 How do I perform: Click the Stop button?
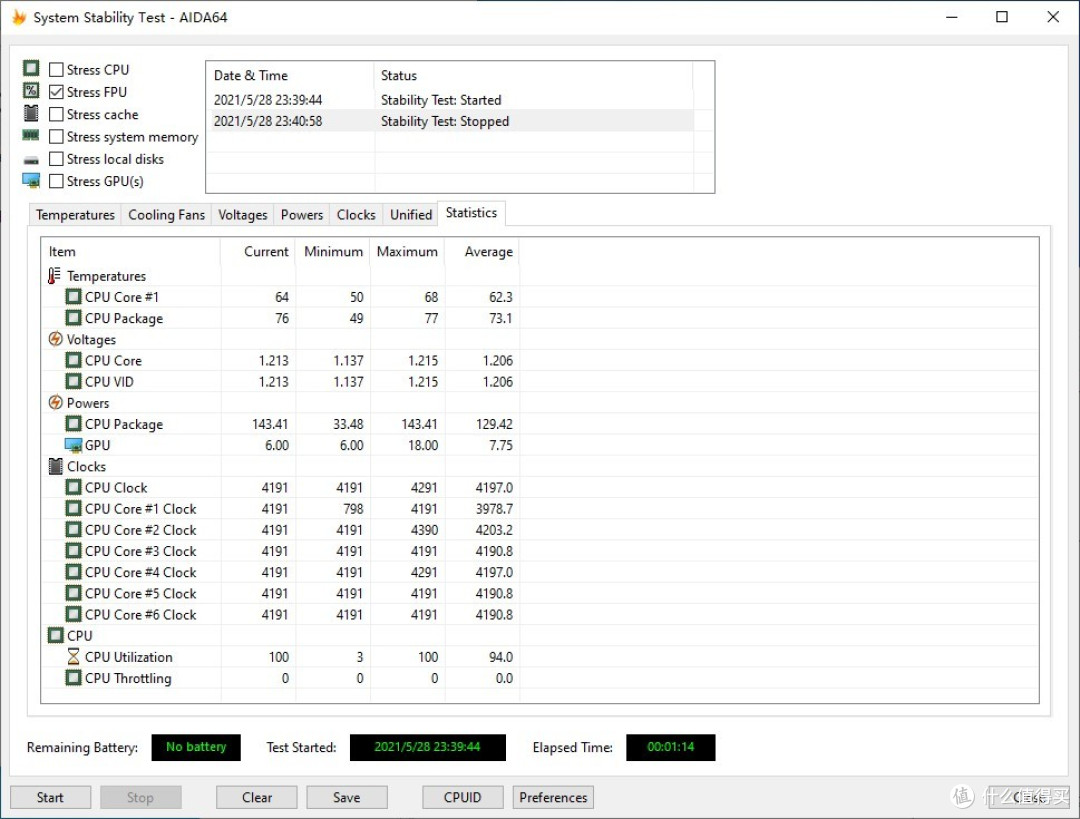[x=141, y=797]
